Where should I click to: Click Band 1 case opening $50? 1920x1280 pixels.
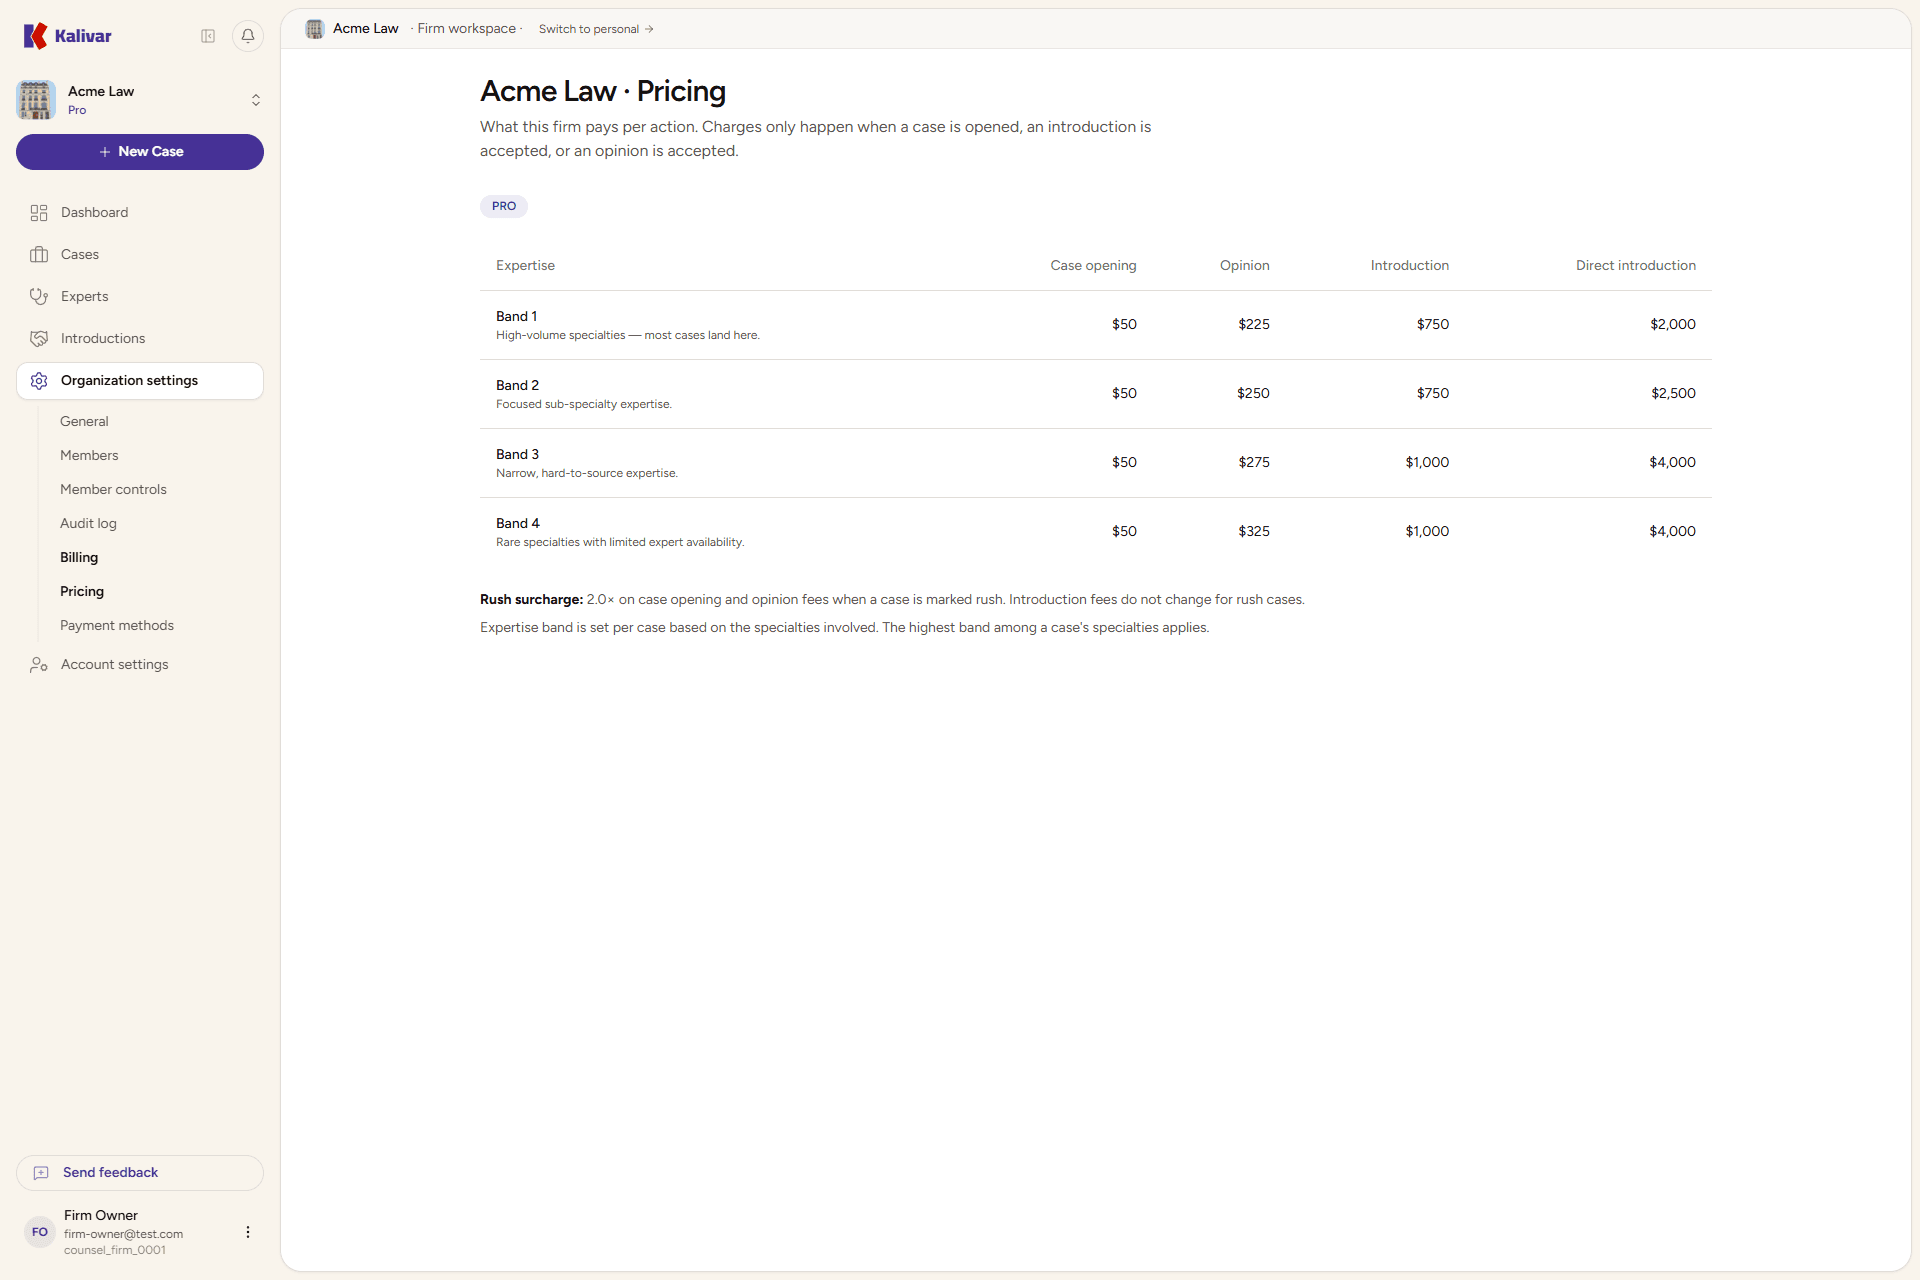1124,325
